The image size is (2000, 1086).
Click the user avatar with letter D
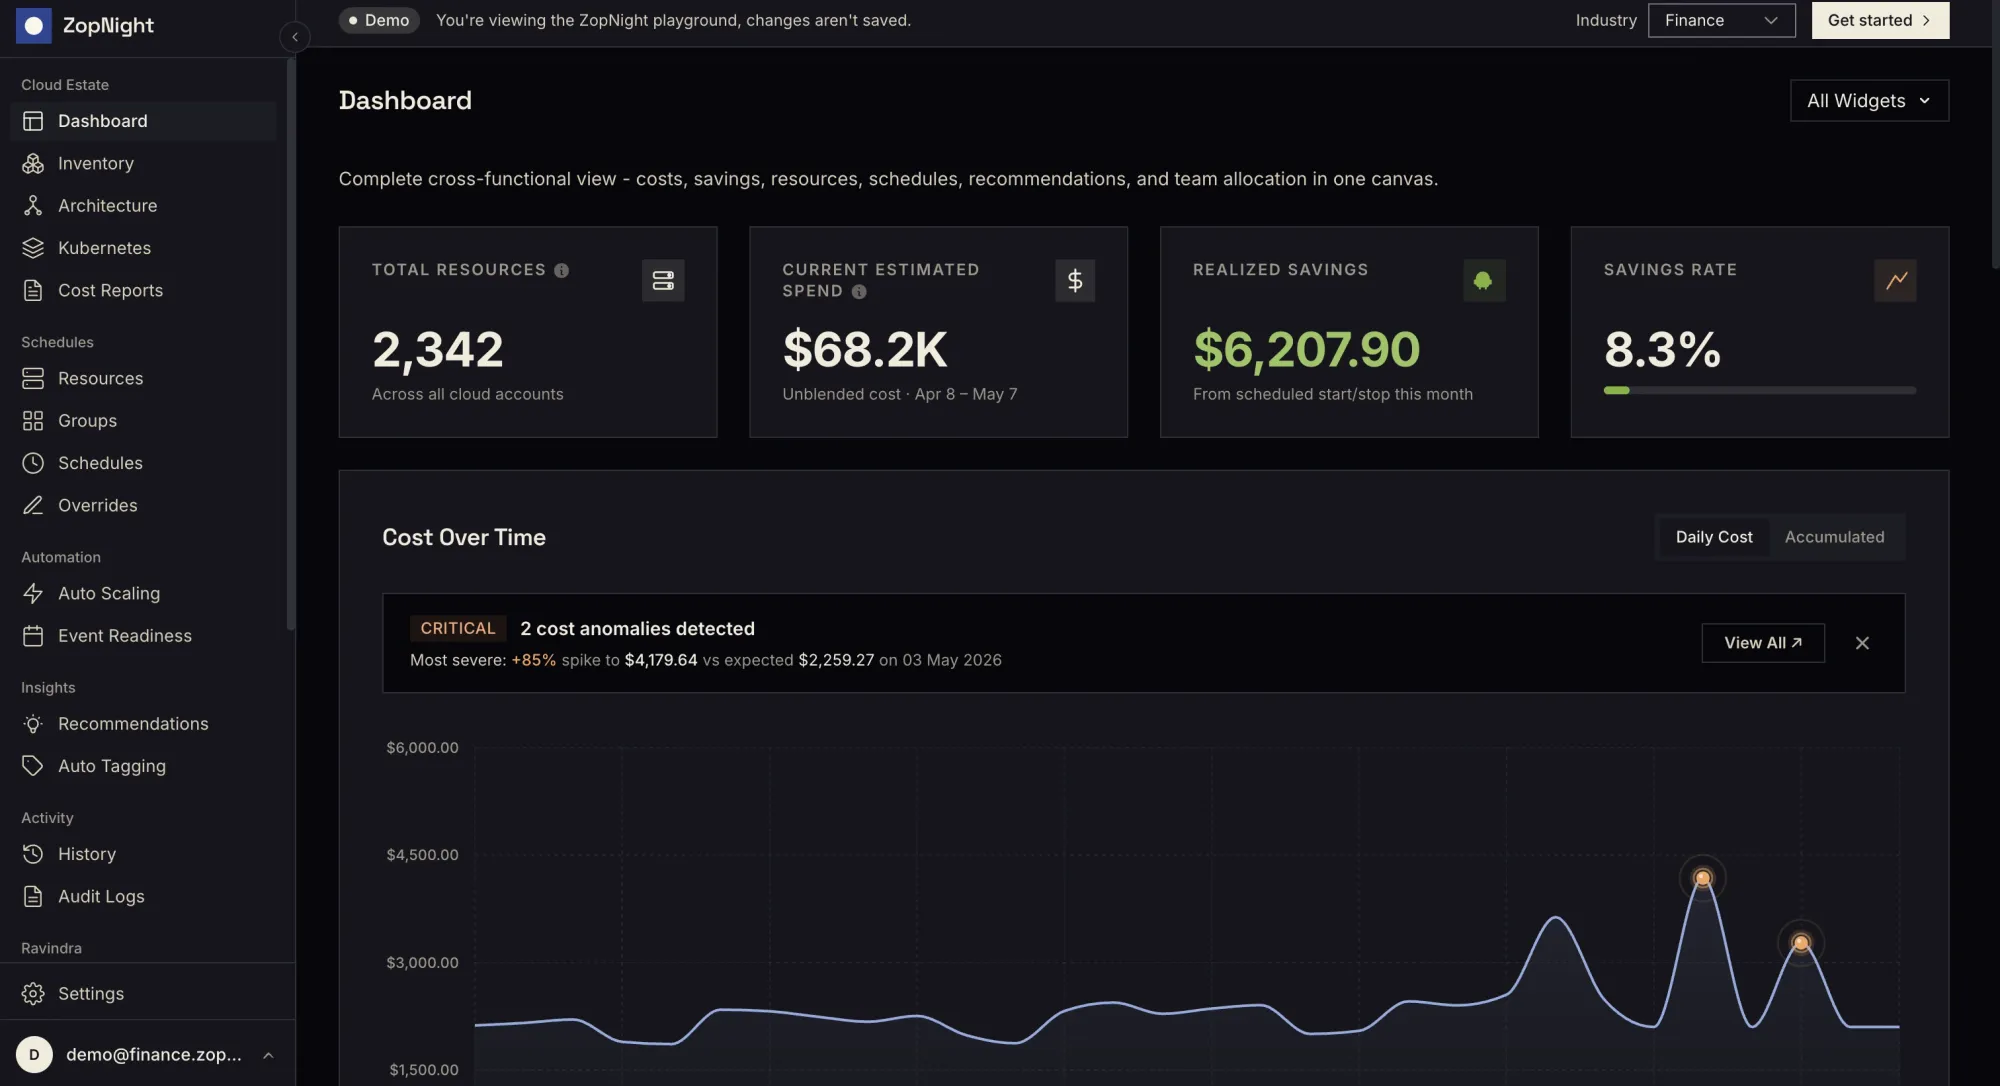coord(34,1054)
